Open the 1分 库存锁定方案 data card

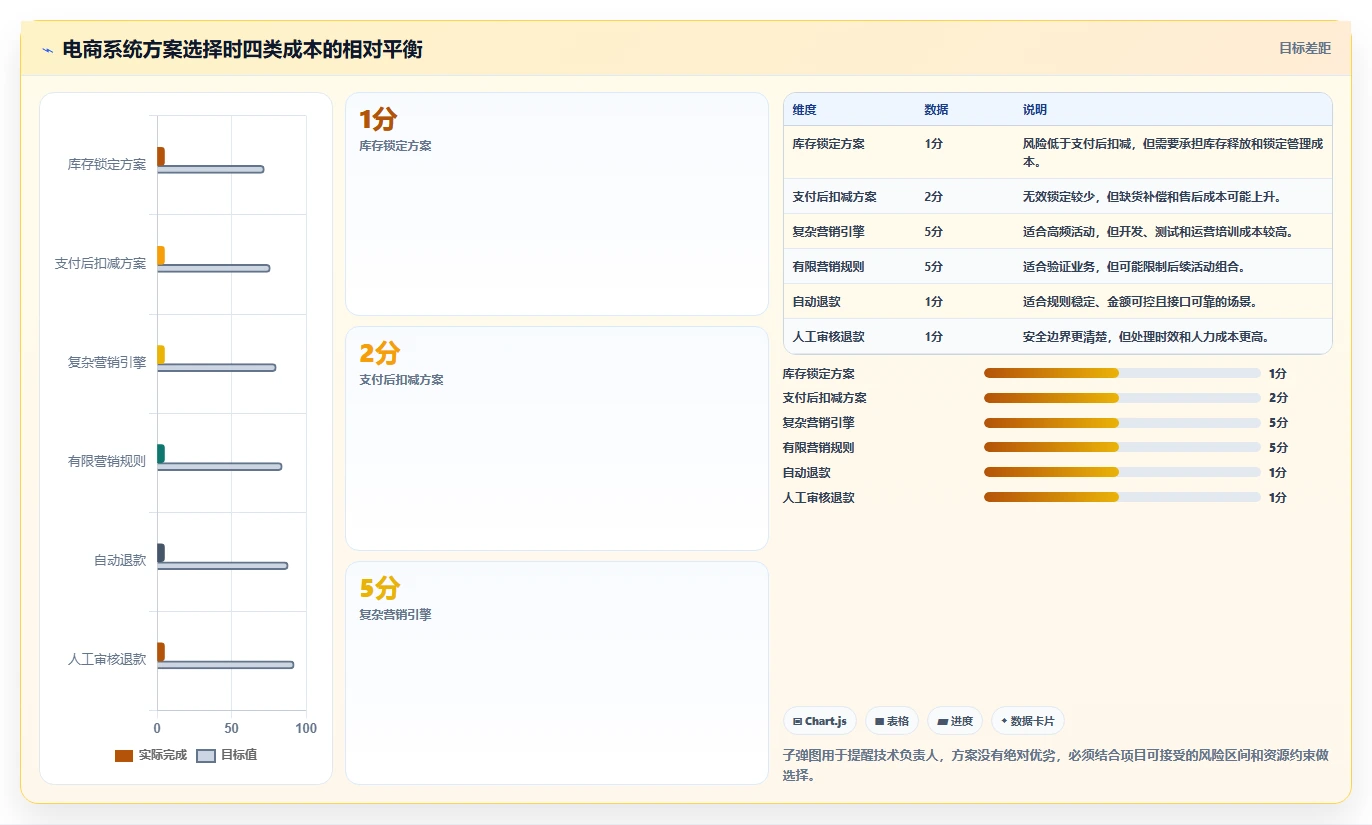pyautogui.click(x=557, y=204)
